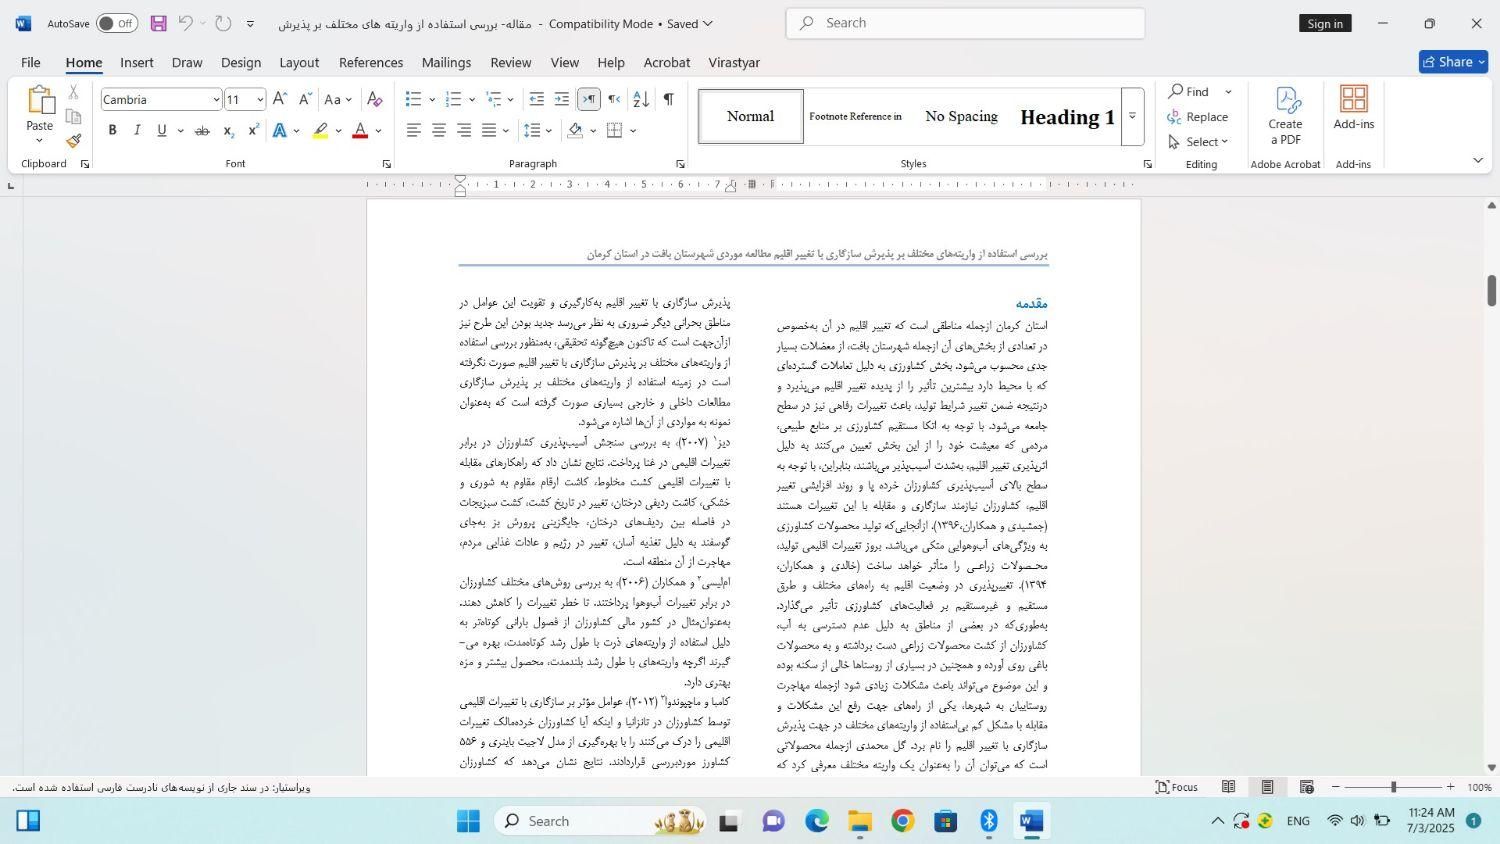Screen dimensions: 1500x844
Task: Apply superscript formatting
Action: pyautogui.click(x=253, y=131)
